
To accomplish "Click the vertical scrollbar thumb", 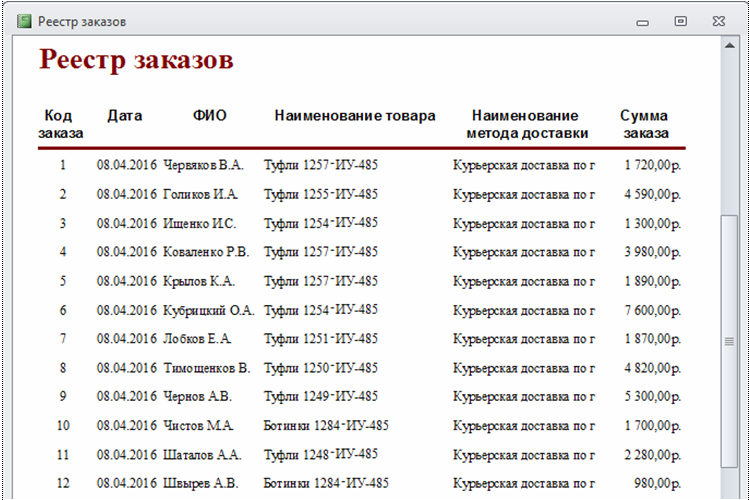I will click(x=729, y=341).
